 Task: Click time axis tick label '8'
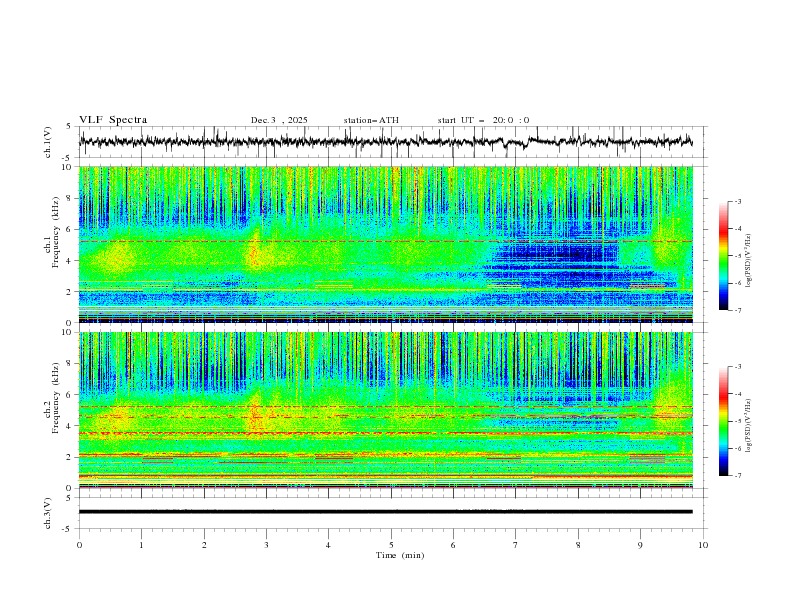(578, 545)
